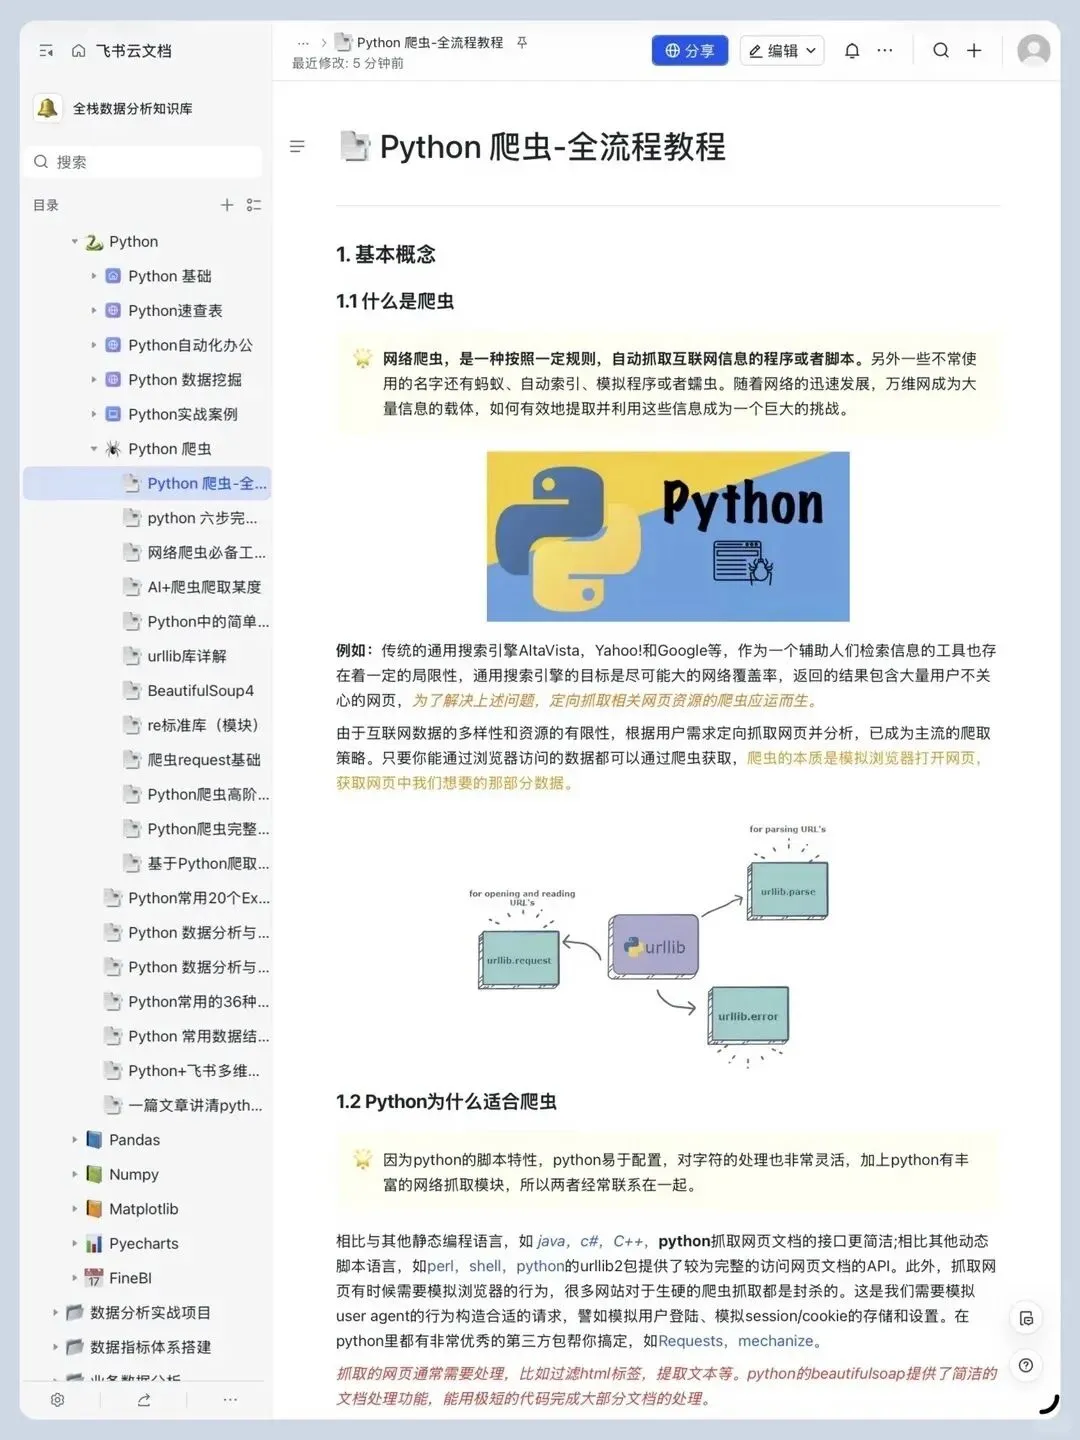Open 飞书云文档 home icon
This screenshot has height=1440, width=1080.
coord(78,51)
